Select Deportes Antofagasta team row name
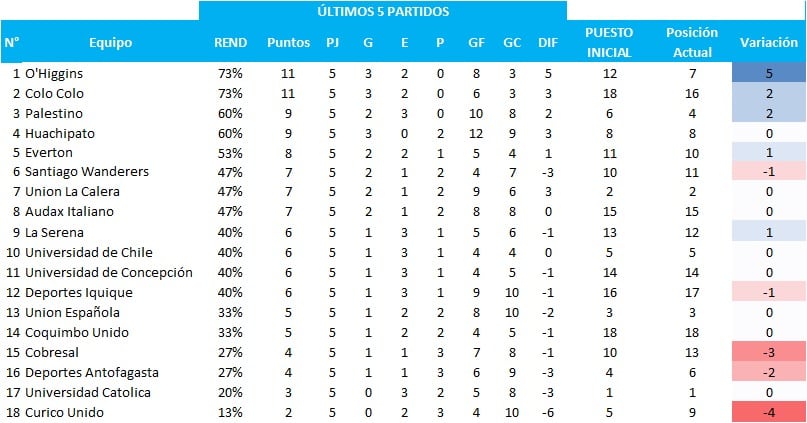The width and height of the screenshot is (807, 423). 92,373
